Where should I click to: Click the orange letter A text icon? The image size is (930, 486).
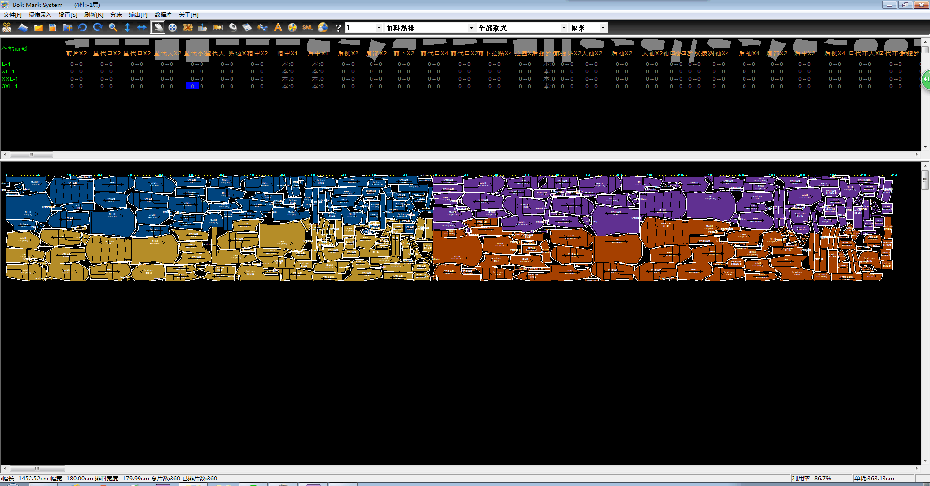coord(277,27)
